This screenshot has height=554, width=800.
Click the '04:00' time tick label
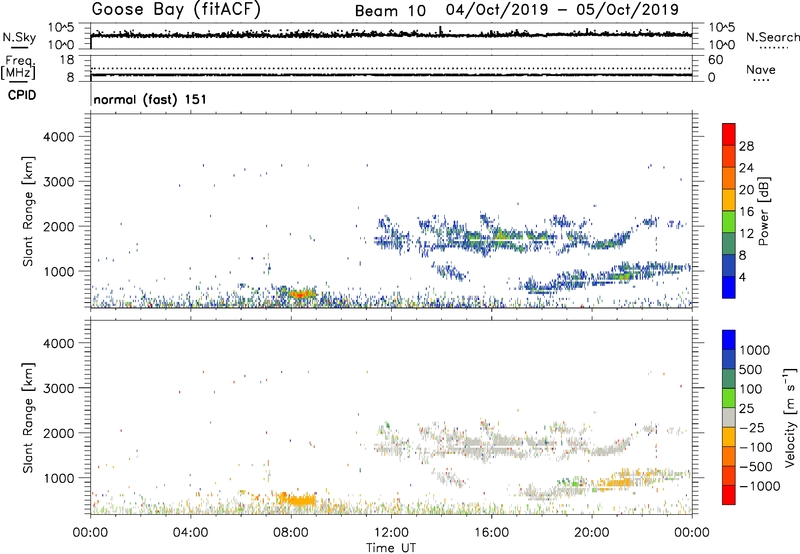tap(191, 533)
